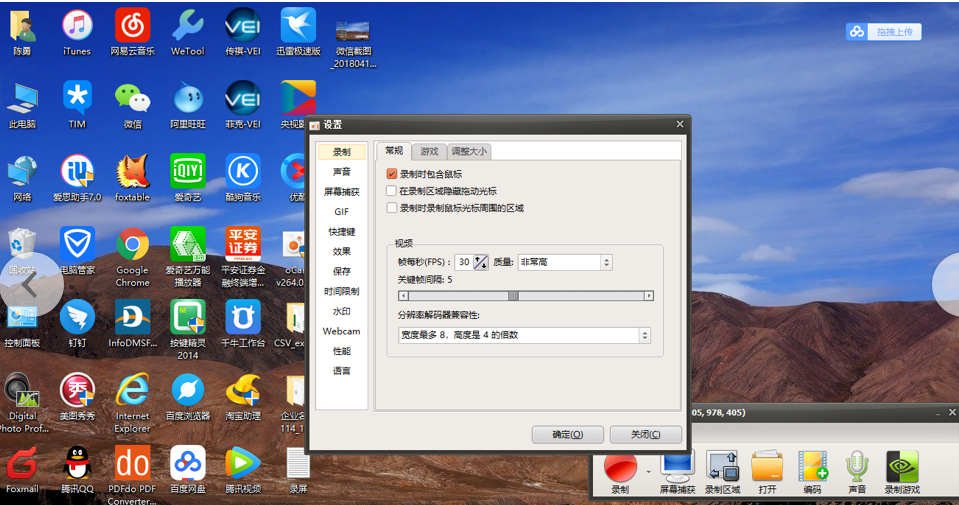Start 录制游戏 game recording icon
This screenshot has width=959, height=505.
pos(902,467)
